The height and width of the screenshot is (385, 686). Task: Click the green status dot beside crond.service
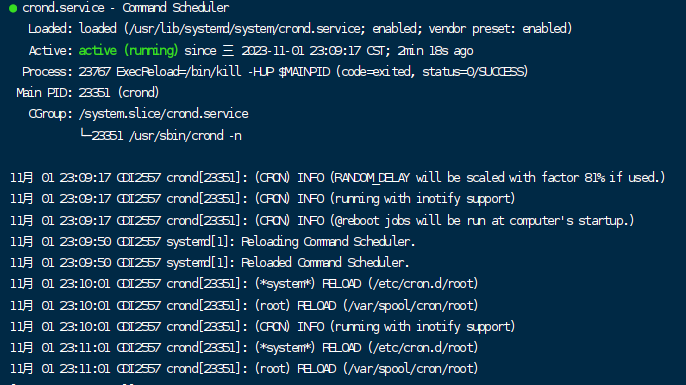(13, 8)
